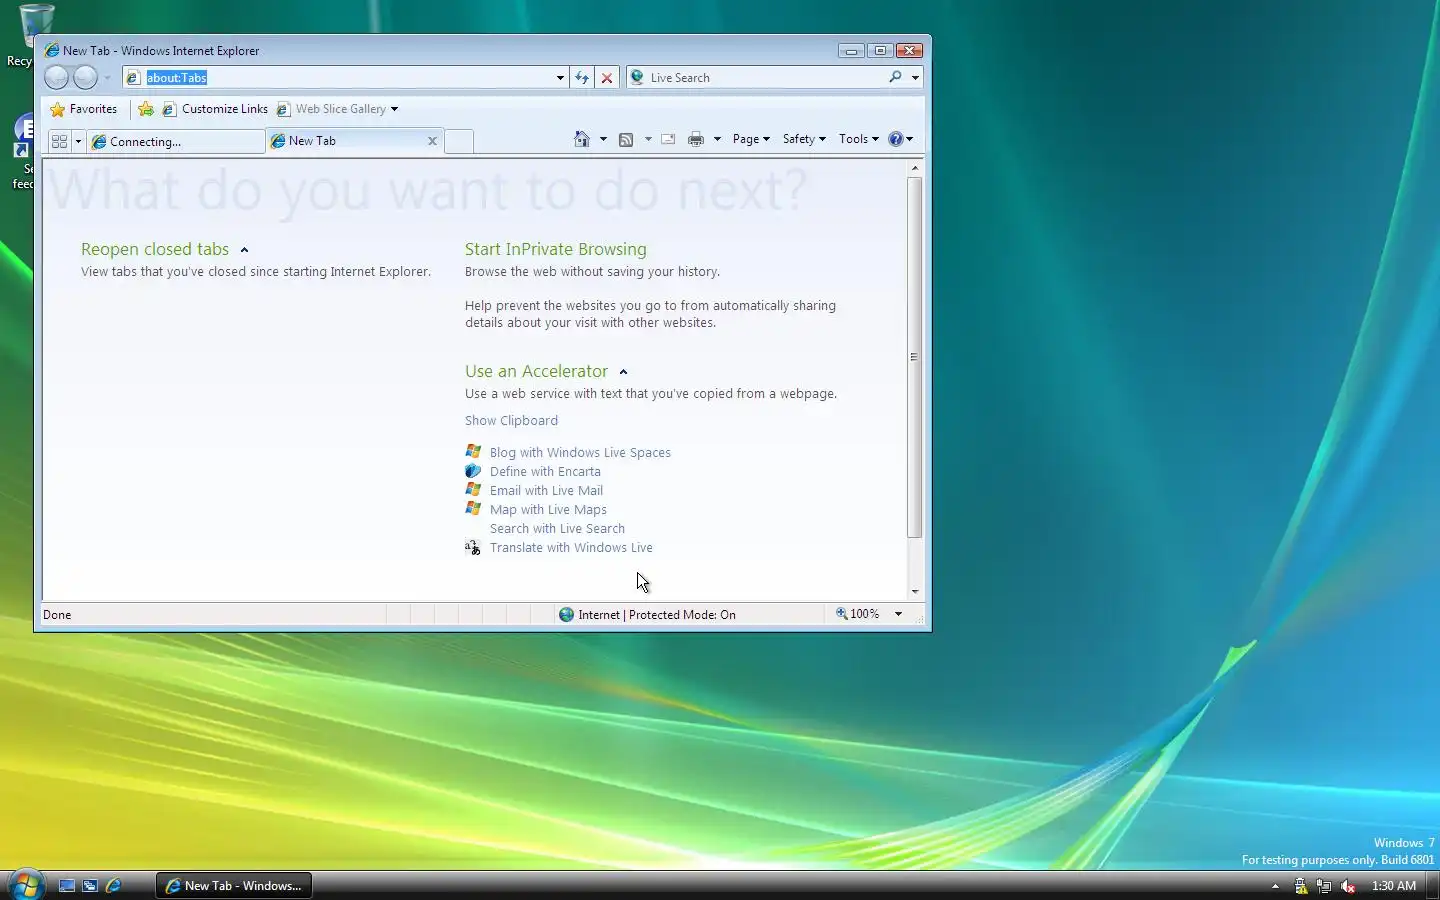This screenshot has width=1440, height=900.
Task: Open the Customize Links favorite
Action: point(215,109)
